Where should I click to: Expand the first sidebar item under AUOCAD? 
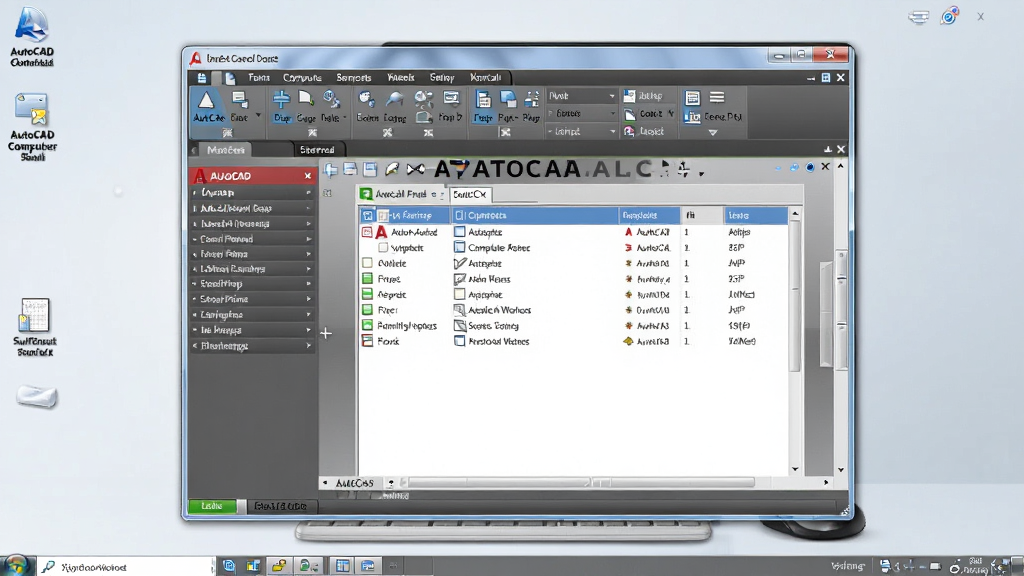click(252, 193)
